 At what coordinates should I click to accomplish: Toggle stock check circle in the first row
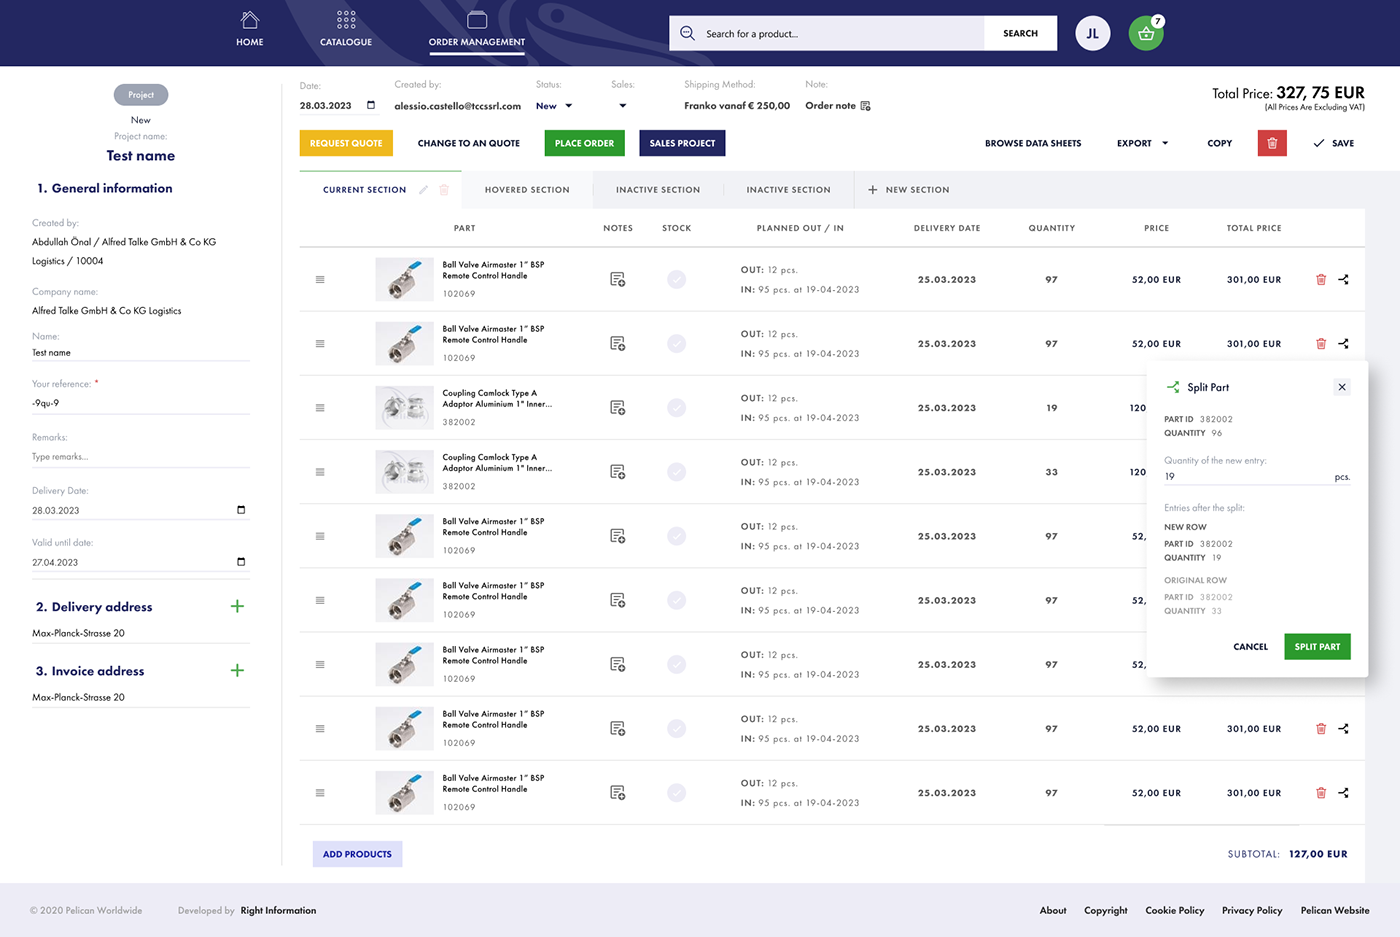pyautogui.click(x=677, y=280)
